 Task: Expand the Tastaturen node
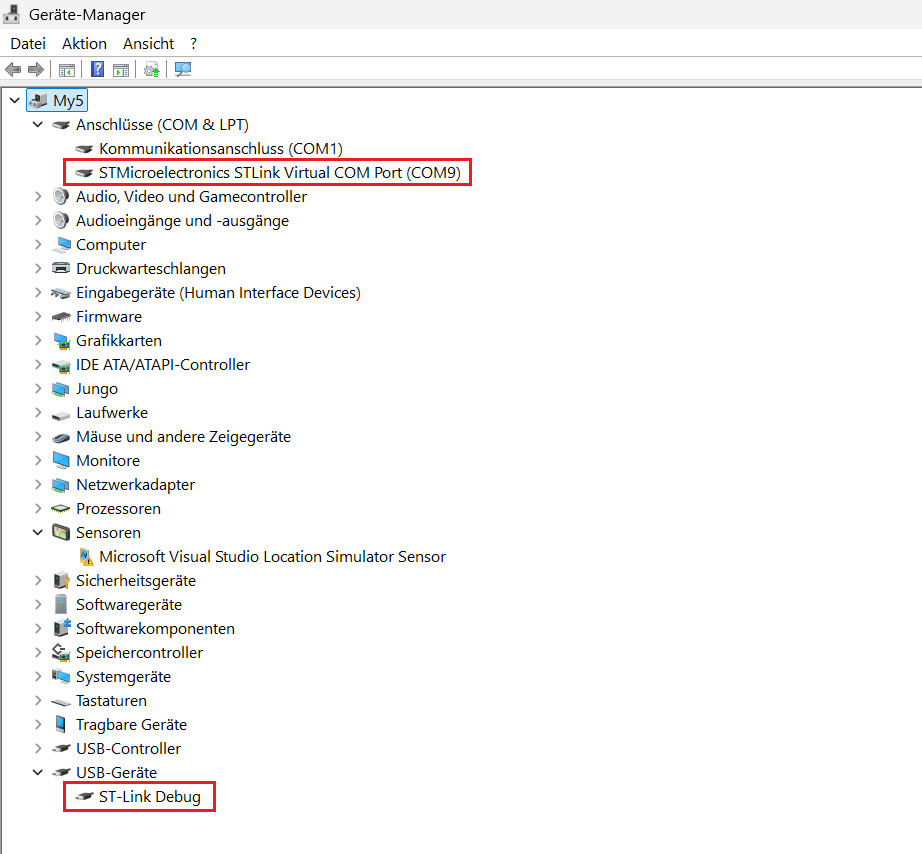pos(38,700)
